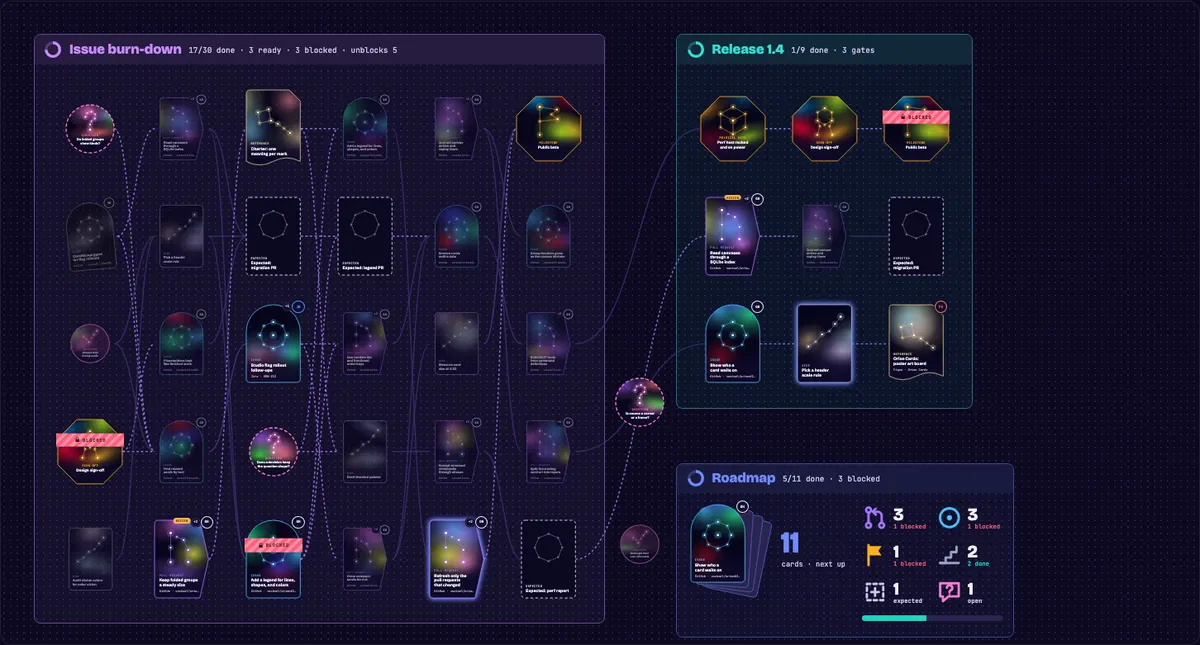Open 'Show who a card waits on' in Release 1.4

click(733, 344)
